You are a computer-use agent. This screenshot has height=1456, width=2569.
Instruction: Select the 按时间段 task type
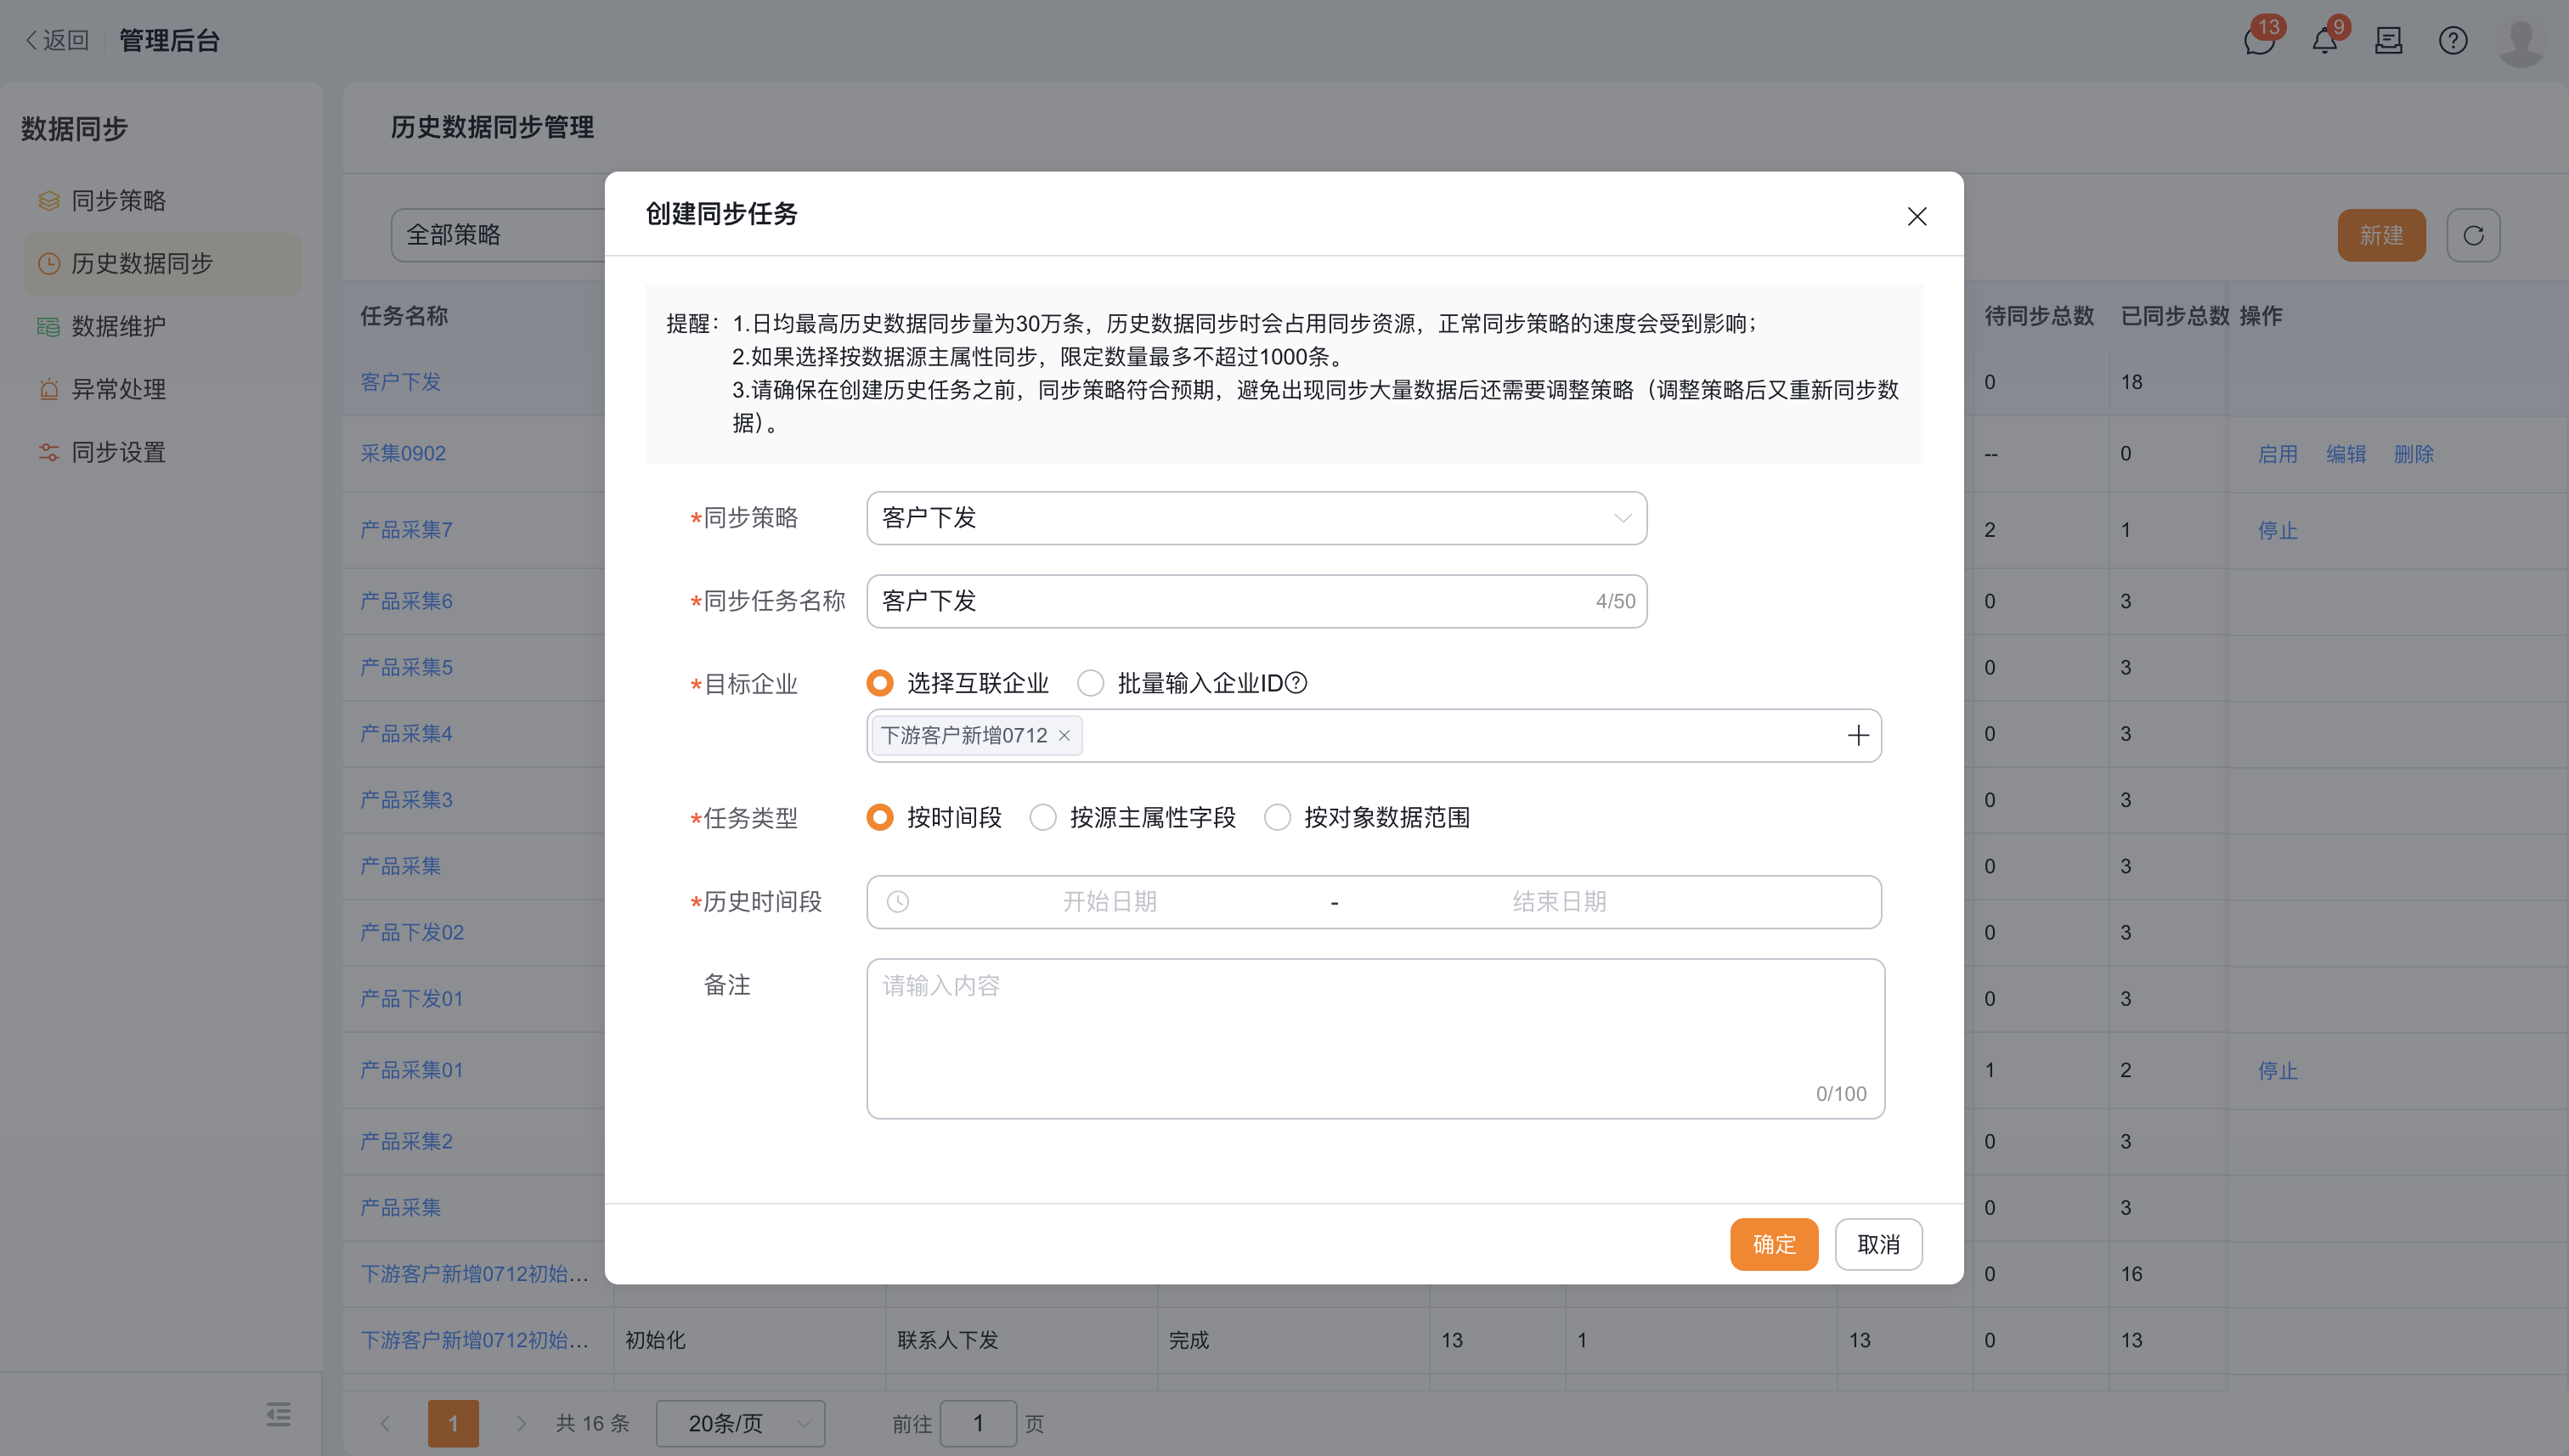coord(879,817)
